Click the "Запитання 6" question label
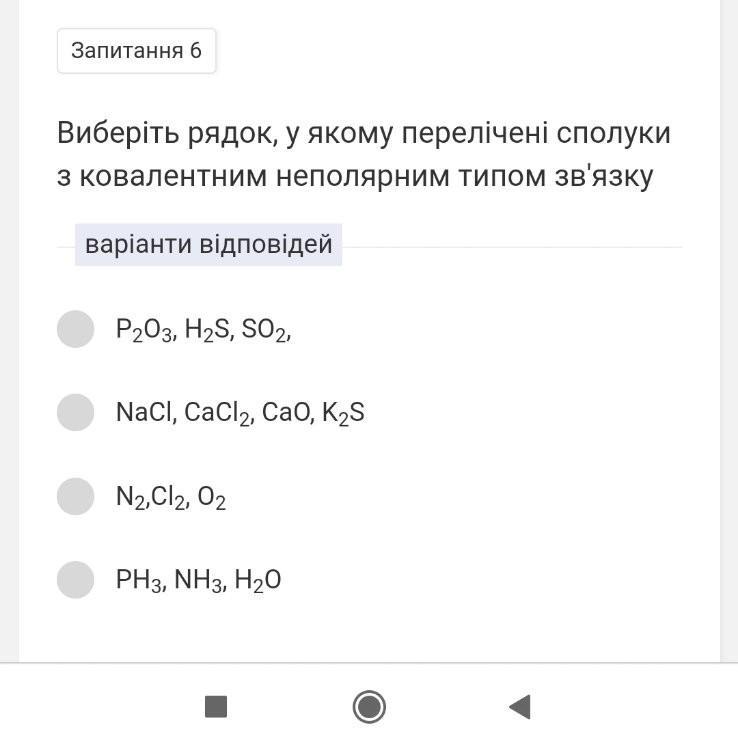 [136, 51]
